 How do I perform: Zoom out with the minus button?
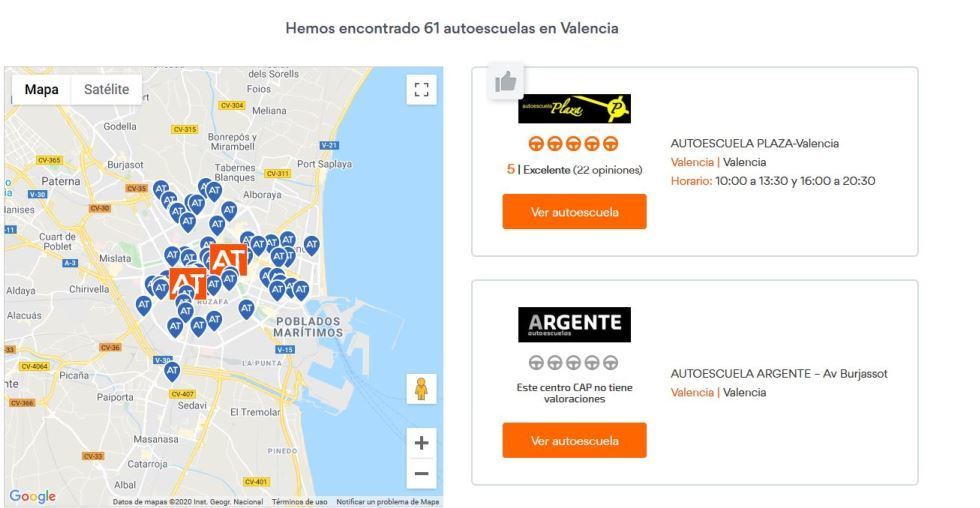(x=421, y=474)
